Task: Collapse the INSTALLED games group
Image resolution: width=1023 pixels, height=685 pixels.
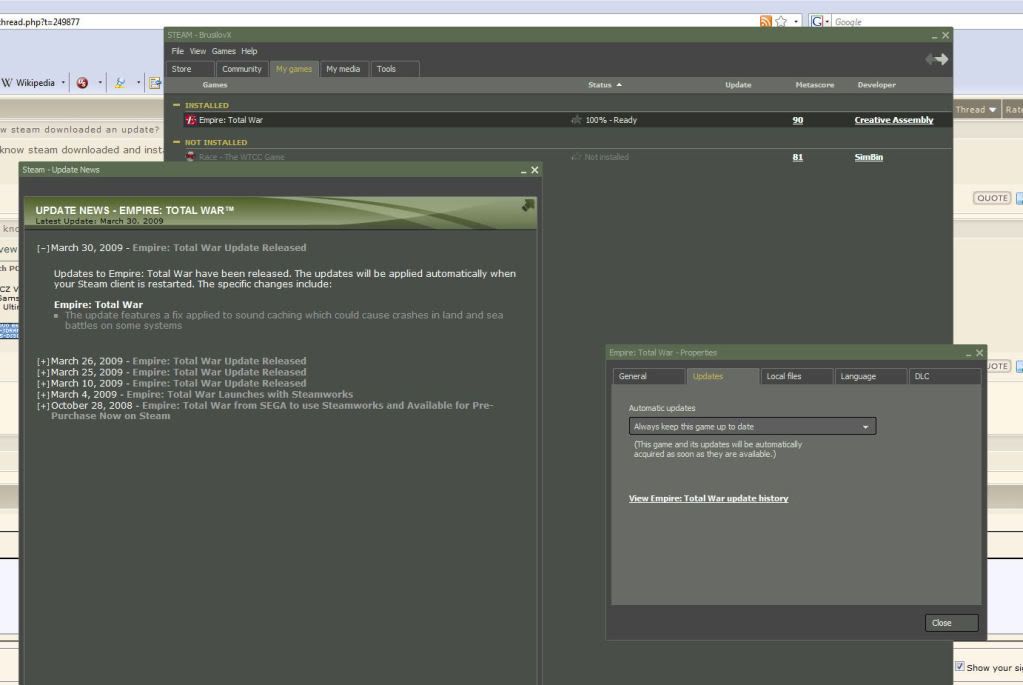Action: click(x=177, y=105)
